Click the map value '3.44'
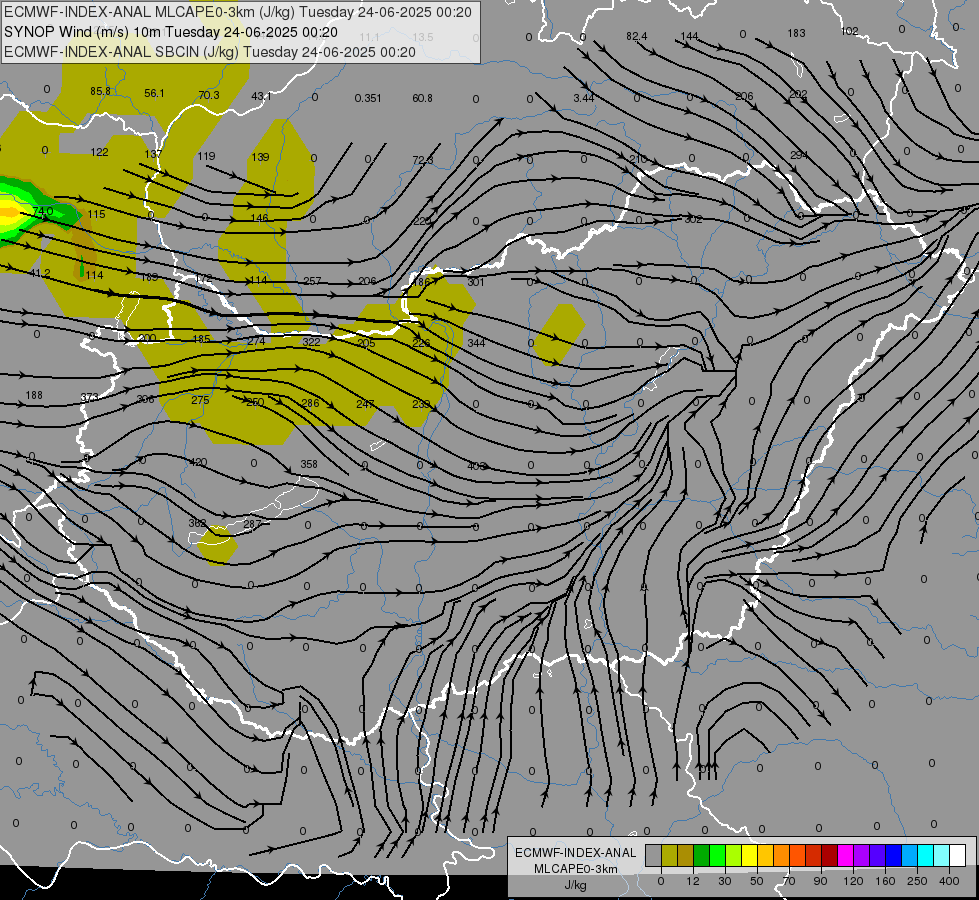Viewport: 979px width, 900px height. coord(584,98)
